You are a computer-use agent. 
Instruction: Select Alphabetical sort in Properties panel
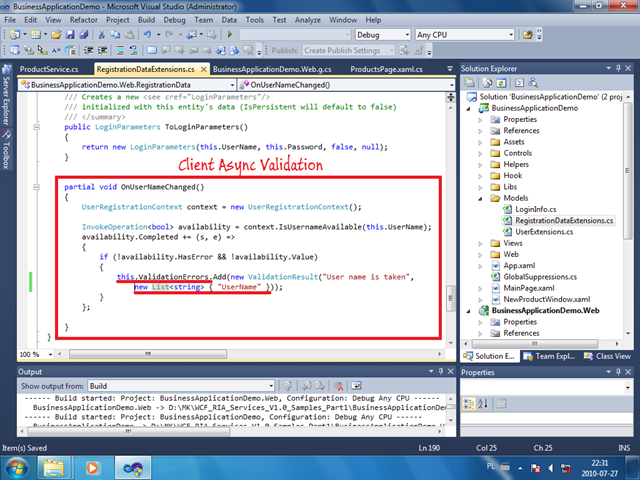[x=483, y=404]
